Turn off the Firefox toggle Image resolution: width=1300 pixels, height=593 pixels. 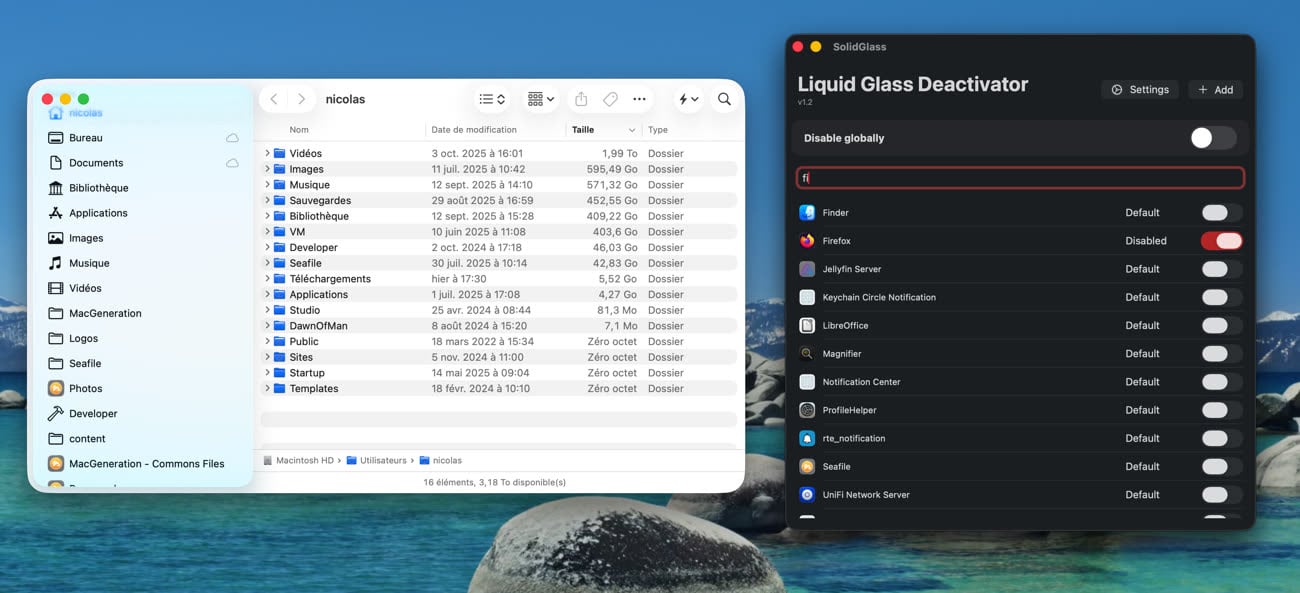[x=1221, y=241]
